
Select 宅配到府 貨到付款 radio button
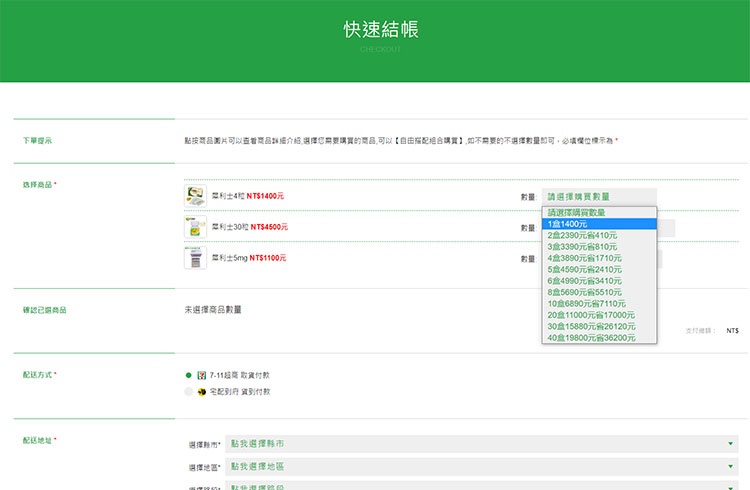tap(188, 392)
